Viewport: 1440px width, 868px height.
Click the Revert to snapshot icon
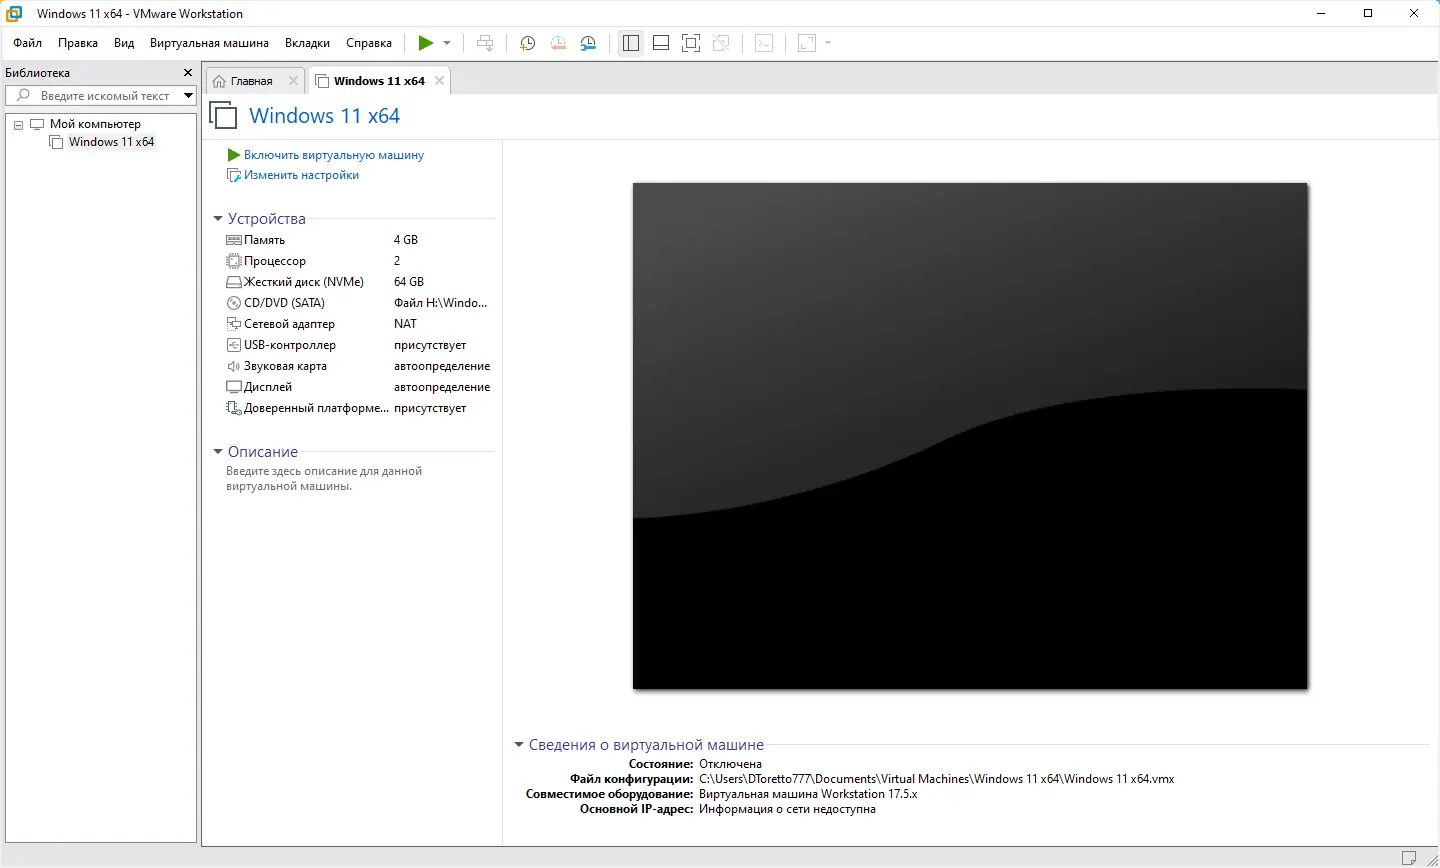pos(558,43)
